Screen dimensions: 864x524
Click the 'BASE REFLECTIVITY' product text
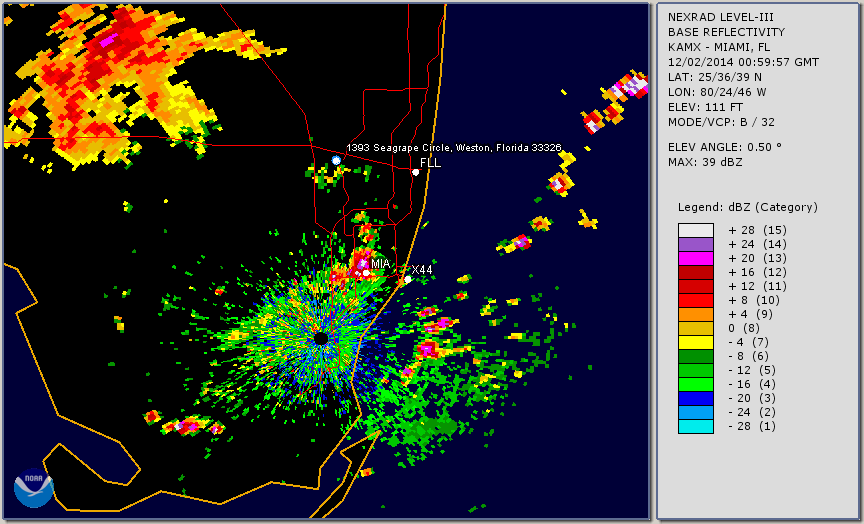tap(726, 33)
